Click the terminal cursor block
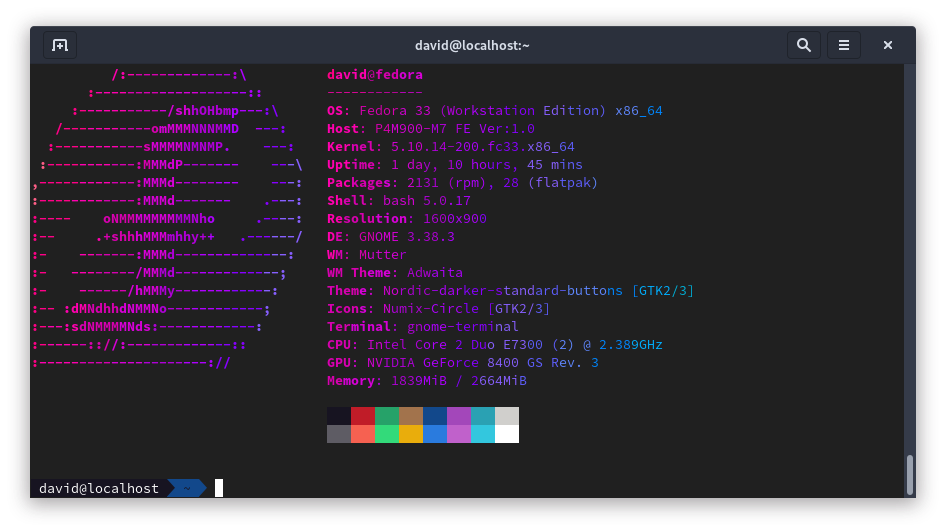This screenshot has height=532, width=946. click(219, 488)
